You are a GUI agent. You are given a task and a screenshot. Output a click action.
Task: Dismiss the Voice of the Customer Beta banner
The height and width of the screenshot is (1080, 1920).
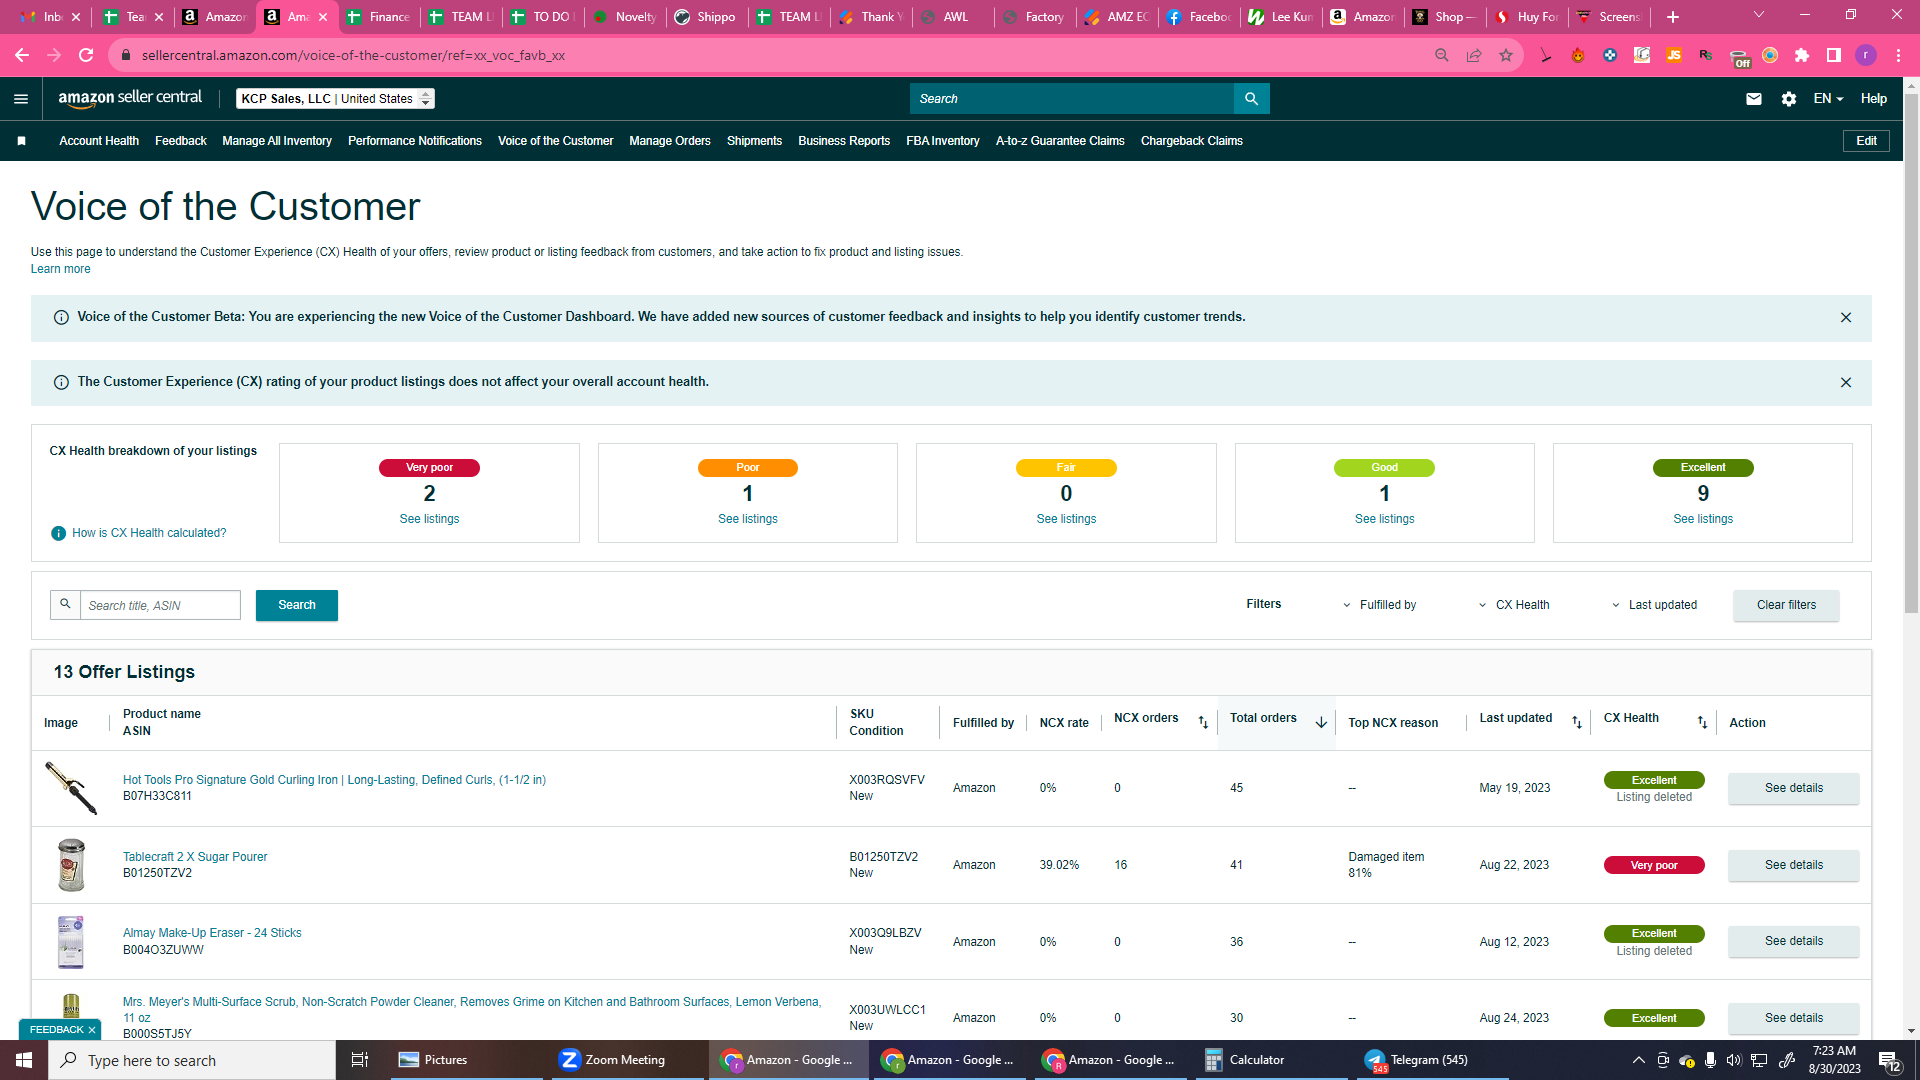coord(1846,317)
